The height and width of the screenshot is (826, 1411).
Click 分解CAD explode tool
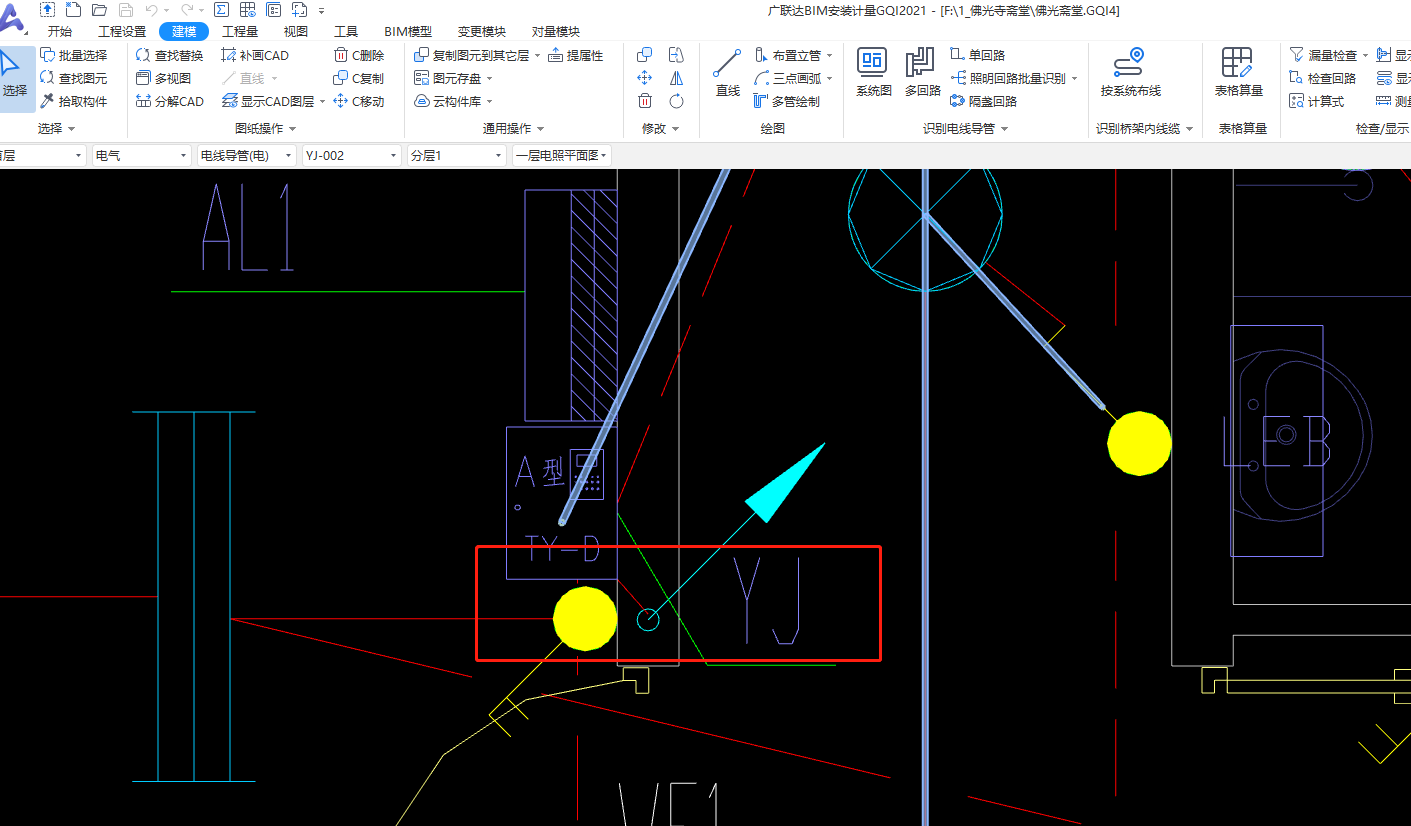coord(169,101)
